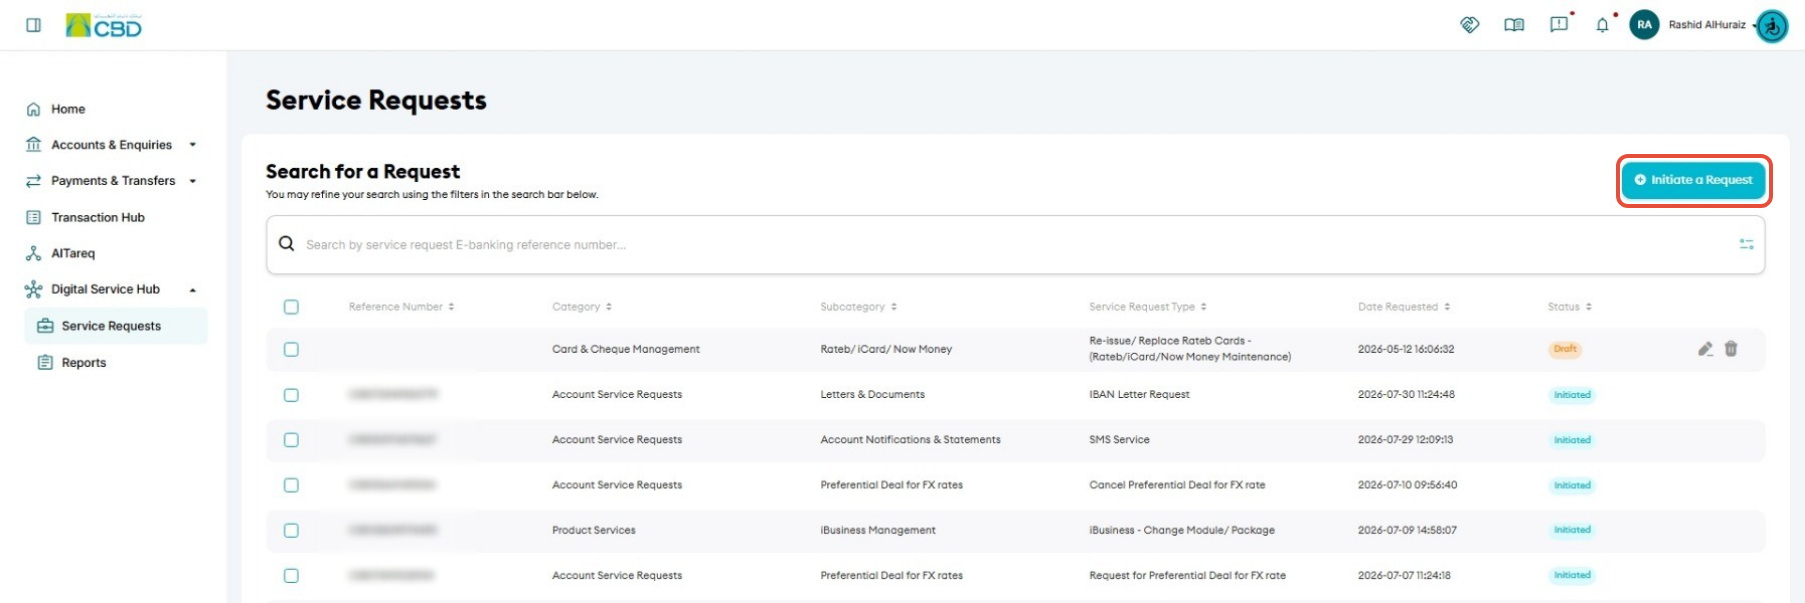
Task: Select the Card & Cheque Management row checkbox
Action: click(x=291, y=349)
